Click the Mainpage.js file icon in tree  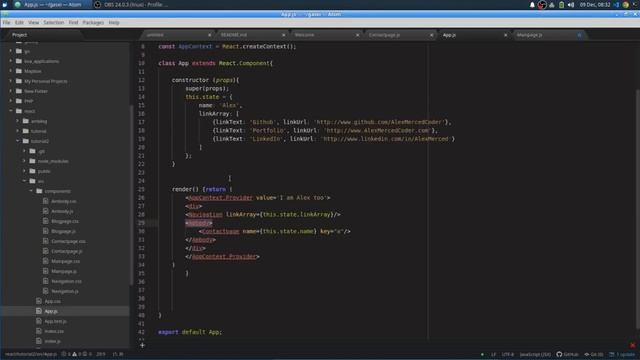(46, 271)
